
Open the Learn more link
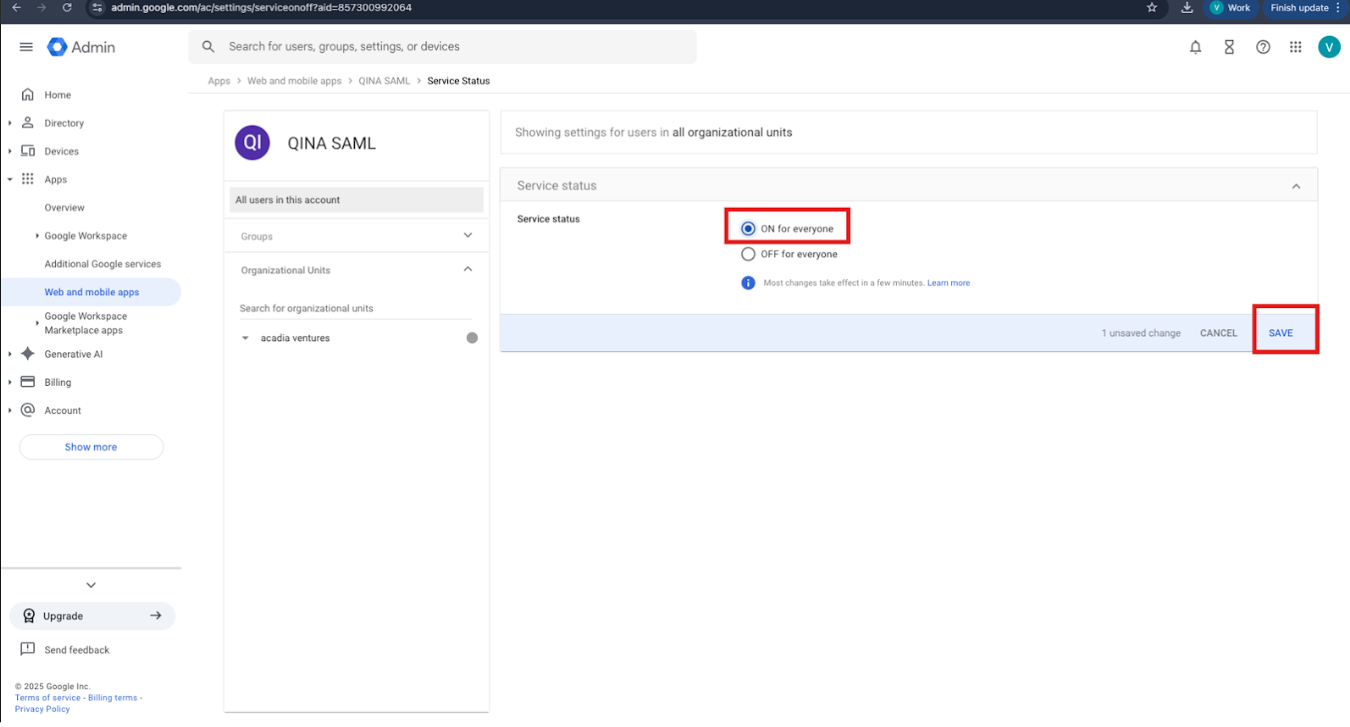tap(948, 283)
